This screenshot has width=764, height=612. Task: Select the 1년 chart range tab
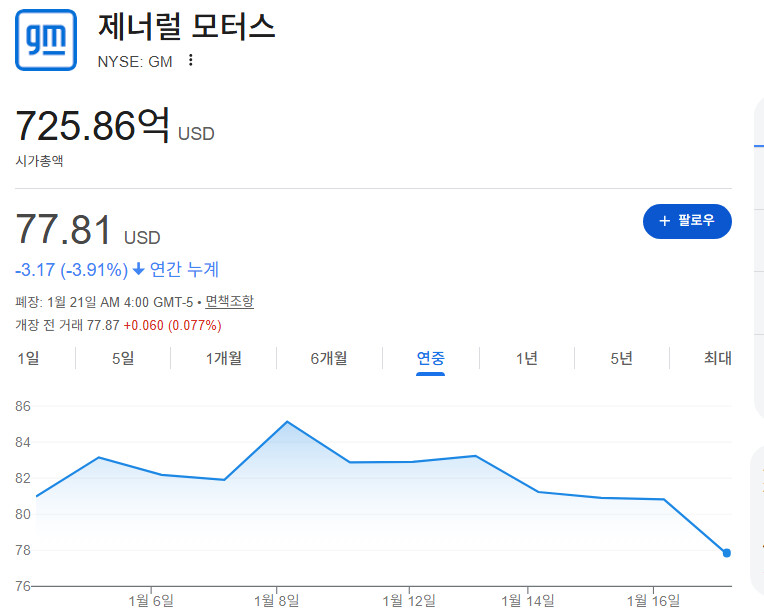coord(527,359)
